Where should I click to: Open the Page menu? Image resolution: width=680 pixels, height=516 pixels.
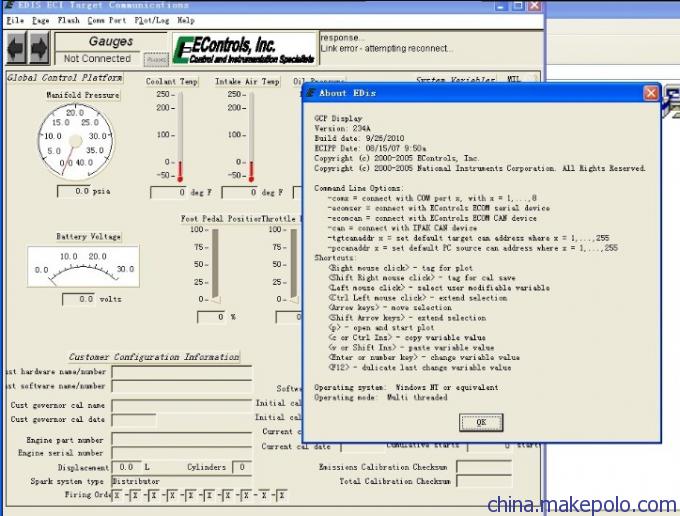[x=40, y=20]
